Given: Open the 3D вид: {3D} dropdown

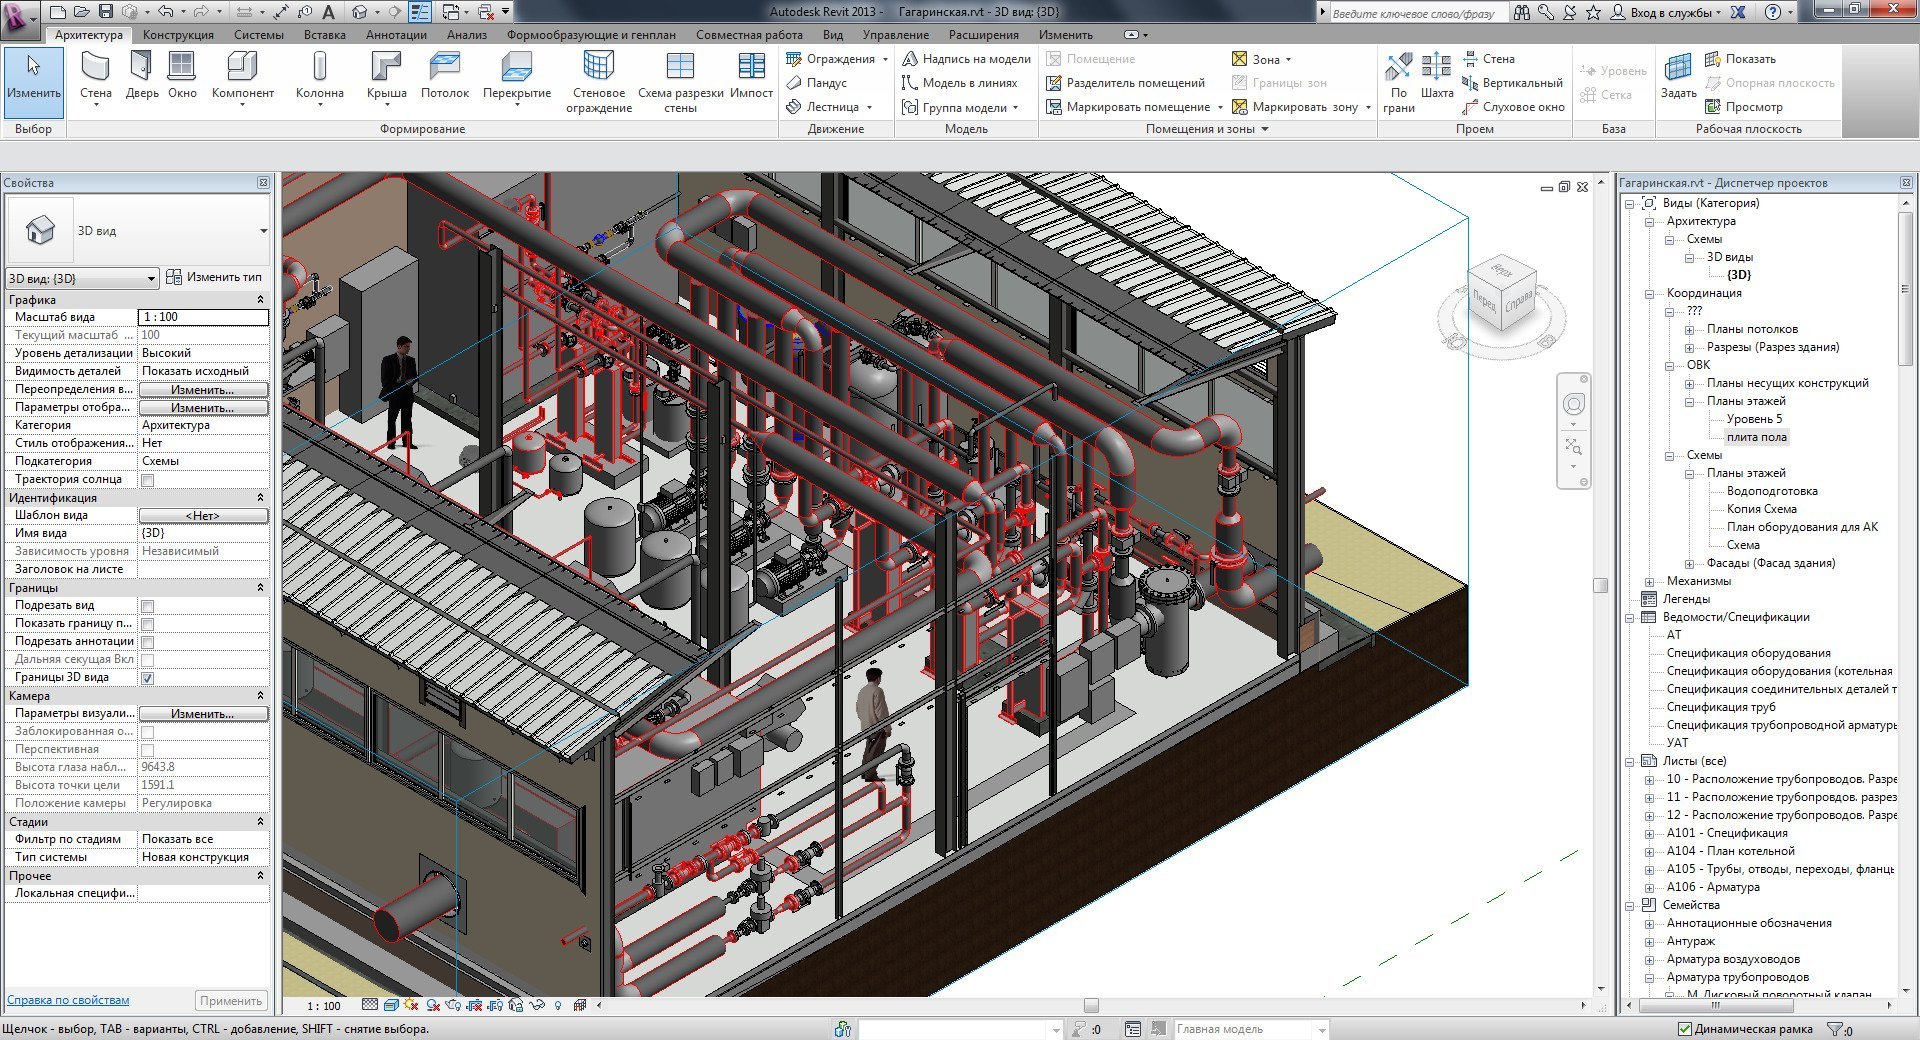Looking at the screenshot, I should (x=82, y=278).
